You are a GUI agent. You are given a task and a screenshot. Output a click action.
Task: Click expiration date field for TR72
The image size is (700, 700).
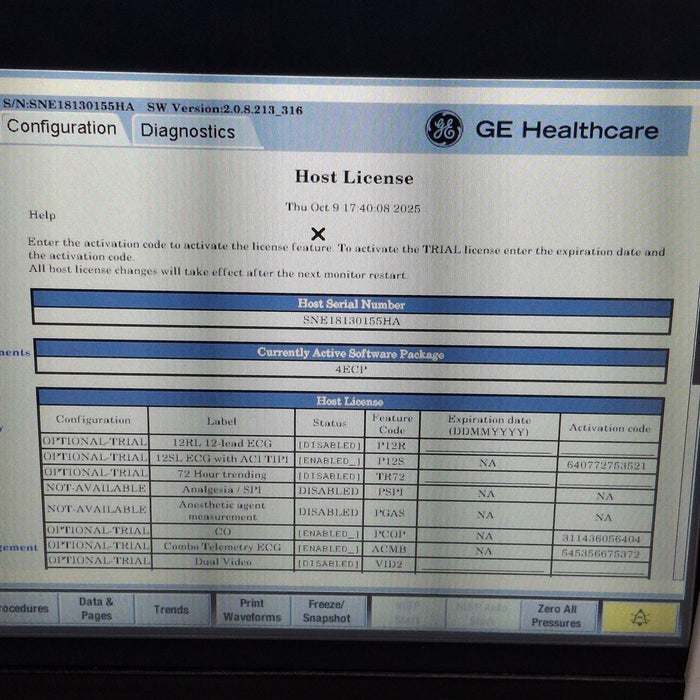(487, 478)
